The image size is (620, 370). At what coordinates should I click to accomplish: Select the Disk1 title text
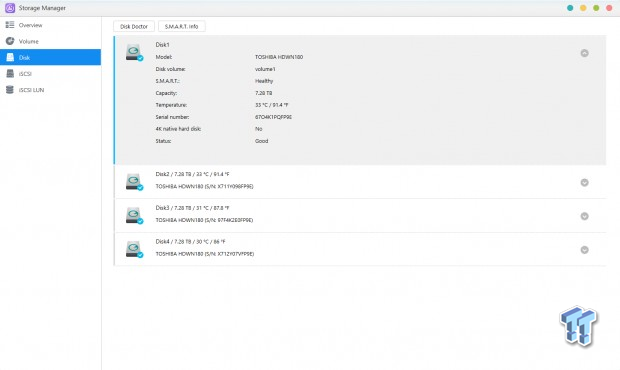pos(162,45)
